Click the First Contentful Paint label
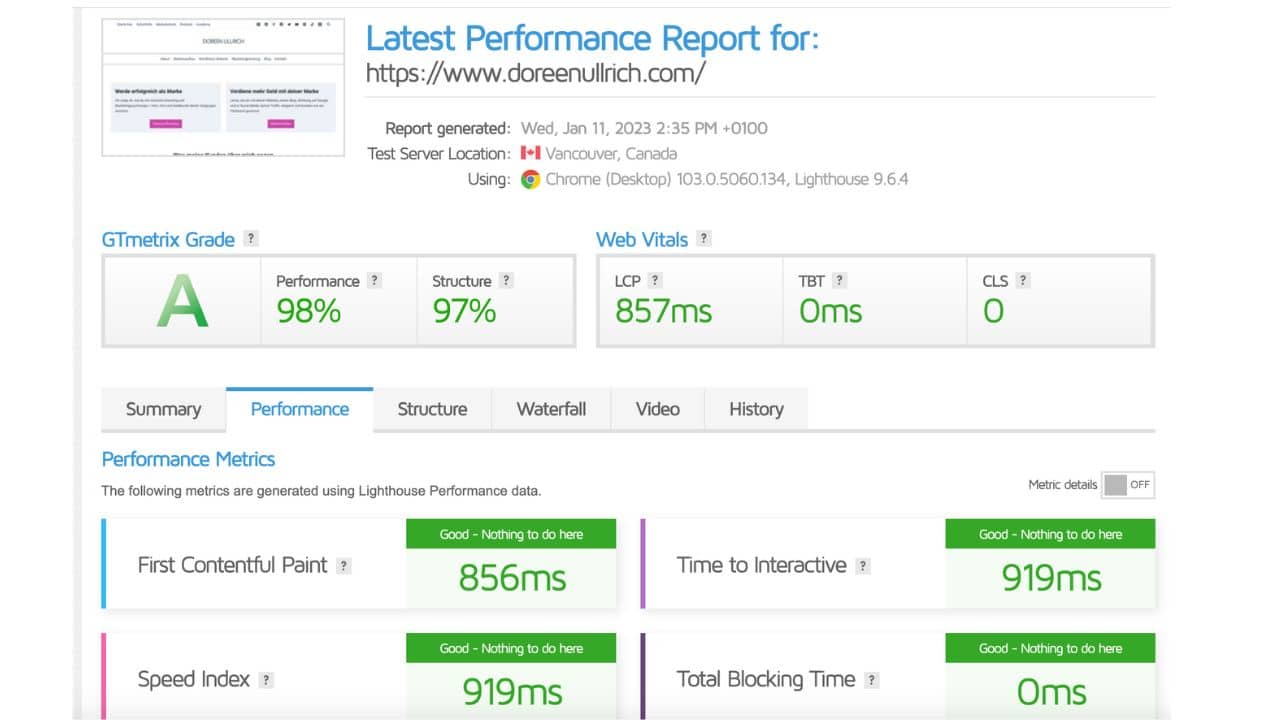Image resolution: width=1280 pixels, height=720 pixels. point(232,565)
